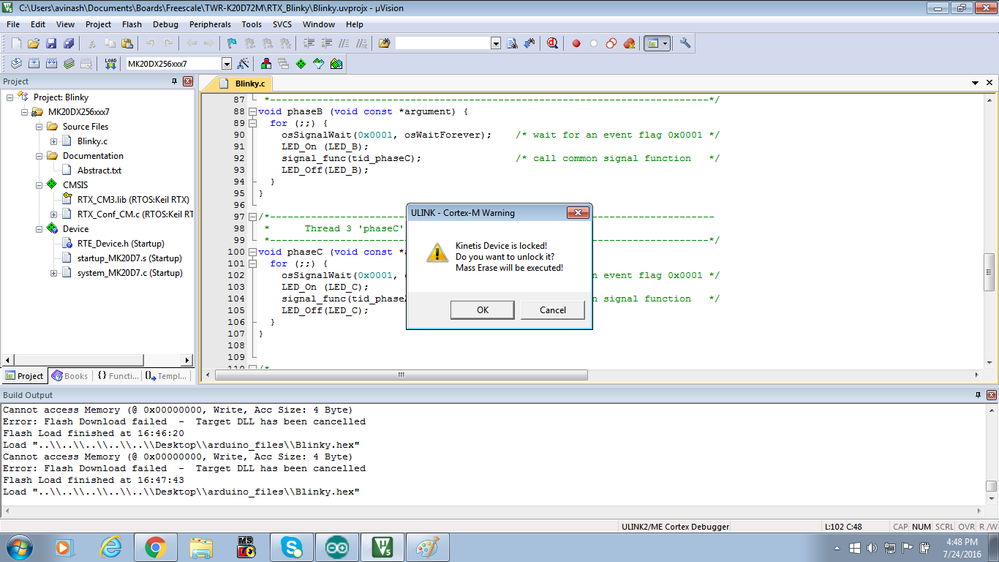Viewport: 999px width, 562px height.
Task: Click editor horizontal scrollbar thumb
Action: click(401, 375)
